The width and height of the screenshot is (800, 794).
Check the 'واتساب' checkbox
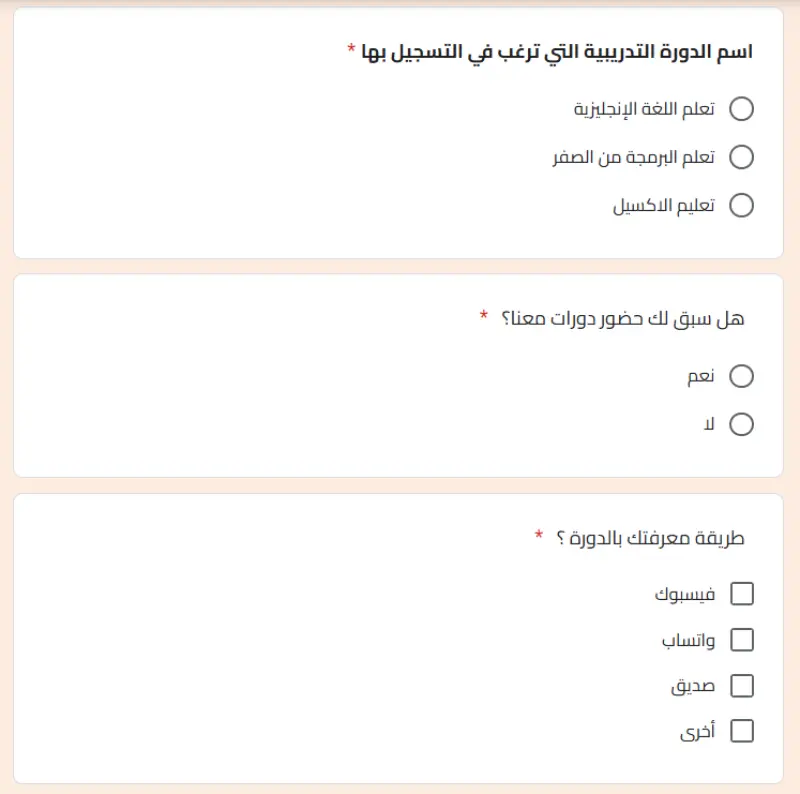click(x=743, y=640)
